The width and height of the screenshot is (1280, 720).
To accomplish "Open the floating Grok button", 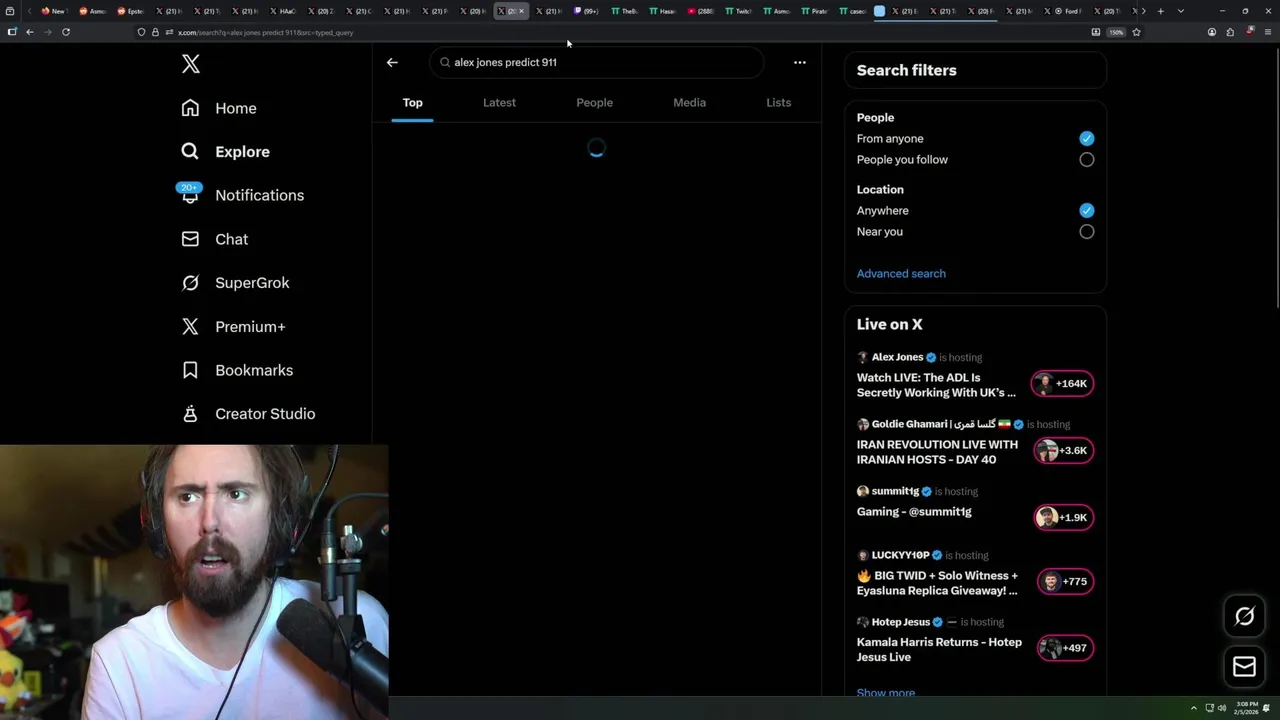I will [1244, 616].
